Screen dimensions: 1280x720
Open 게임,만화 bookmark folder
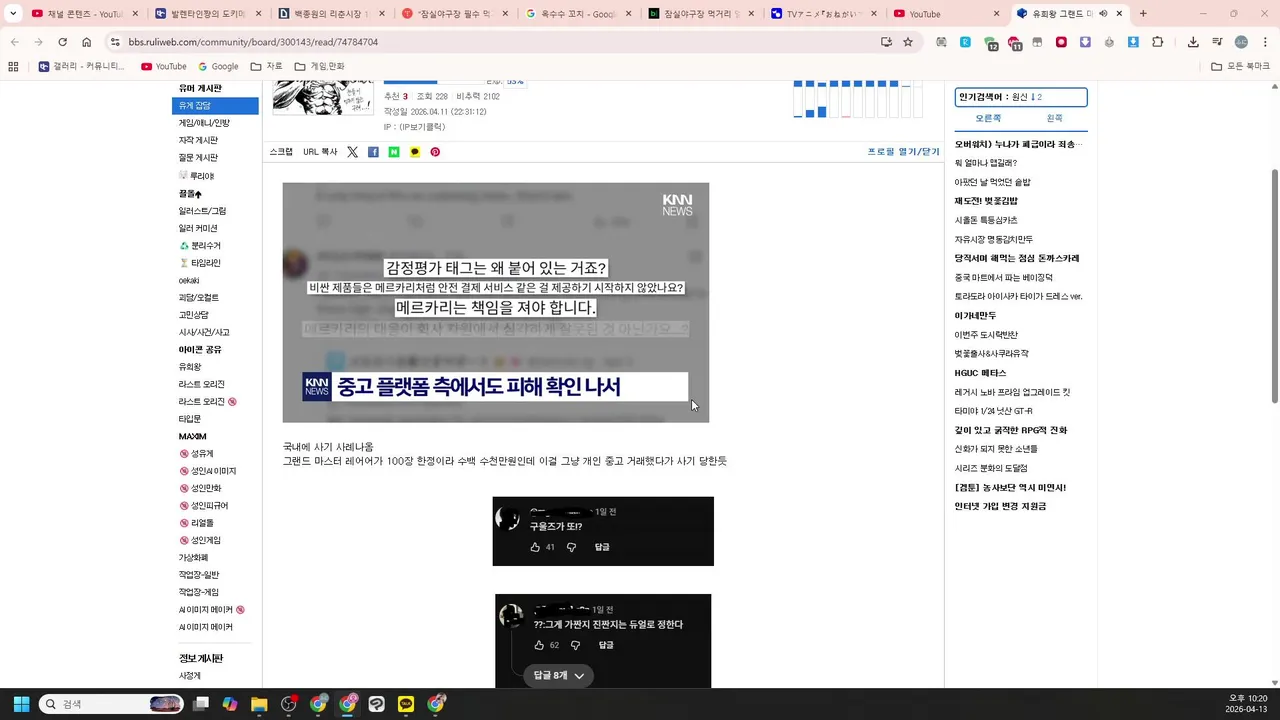coord(319,66)
